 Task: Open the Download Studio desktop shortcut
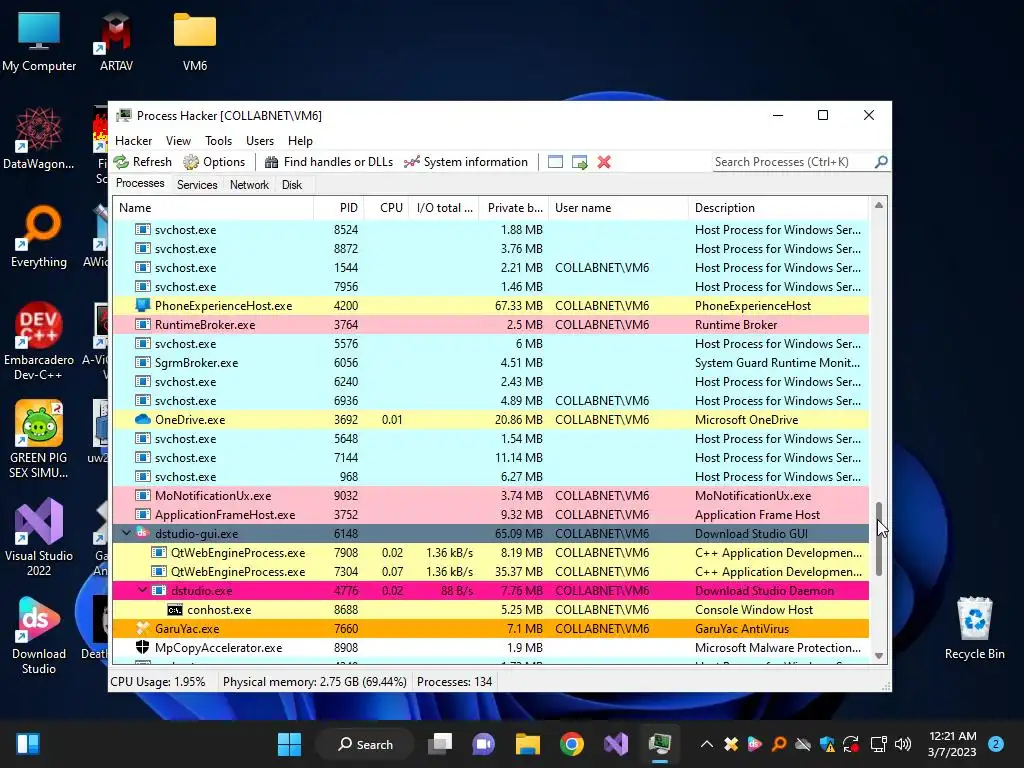pos(39,635)
